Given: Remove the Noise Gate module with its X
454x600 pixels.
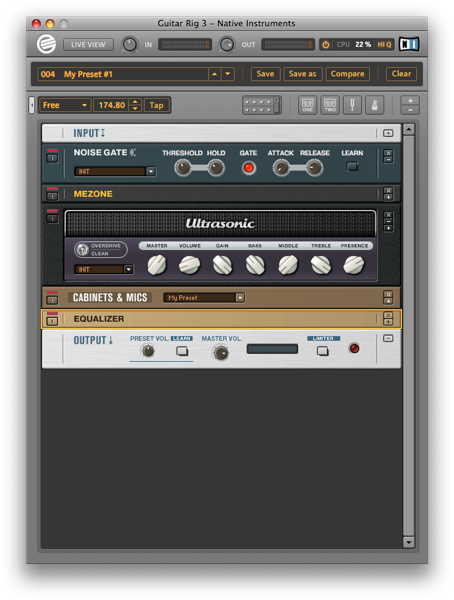Looking at the screenshot, I should click(x=388, y=153).
